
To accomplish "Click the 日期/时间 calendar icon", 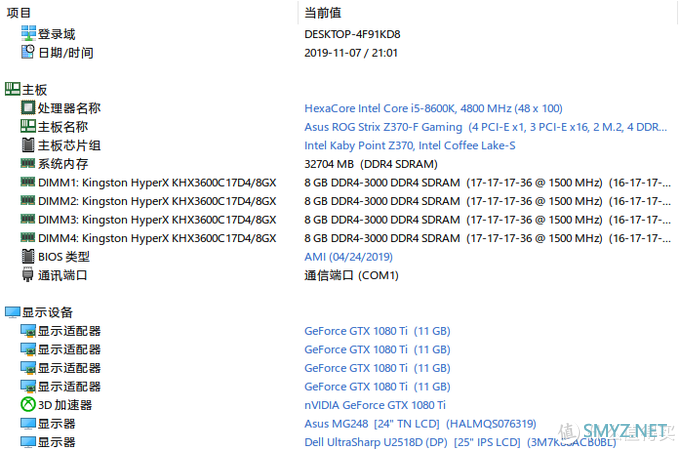I will tap(28, 53).
